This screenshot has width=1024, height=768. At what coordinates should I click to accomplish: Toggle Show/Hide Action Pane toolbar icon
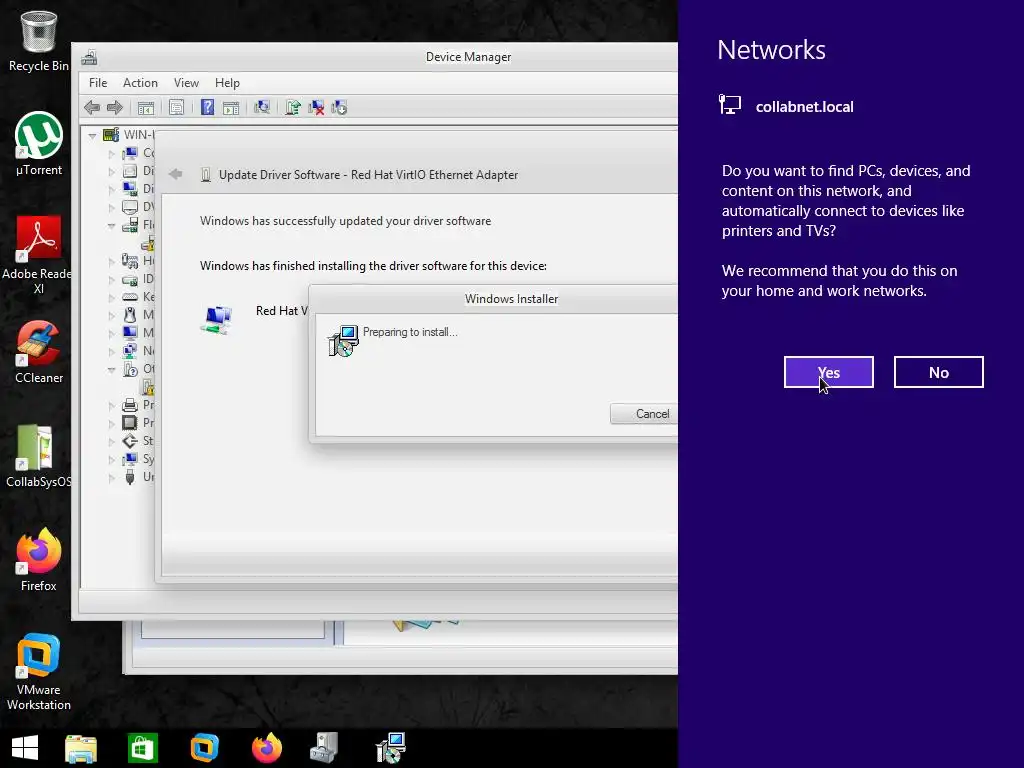point(231,108)
